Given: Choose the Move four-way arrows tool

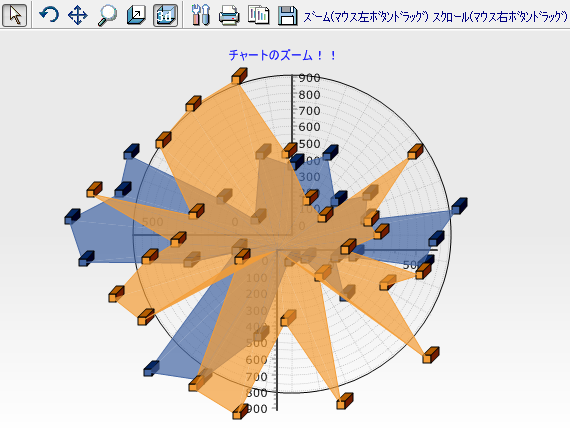Looking at the screenshot, I should (78, 16).
